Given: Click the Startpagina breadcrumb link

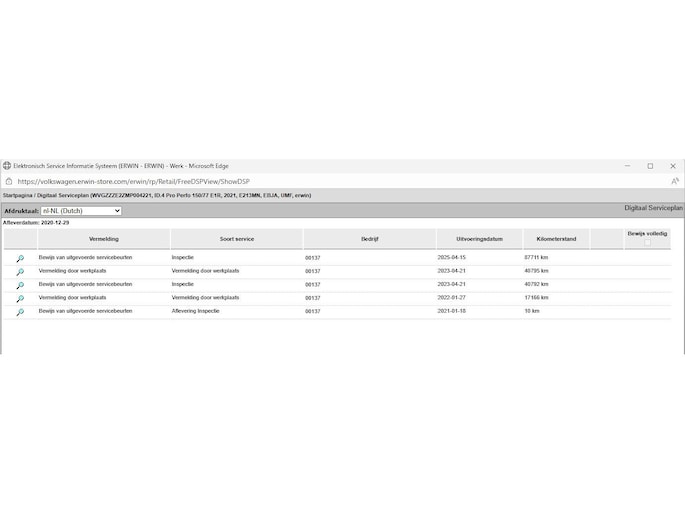Looking at the screenshot, I should click(x=18, y=196).
